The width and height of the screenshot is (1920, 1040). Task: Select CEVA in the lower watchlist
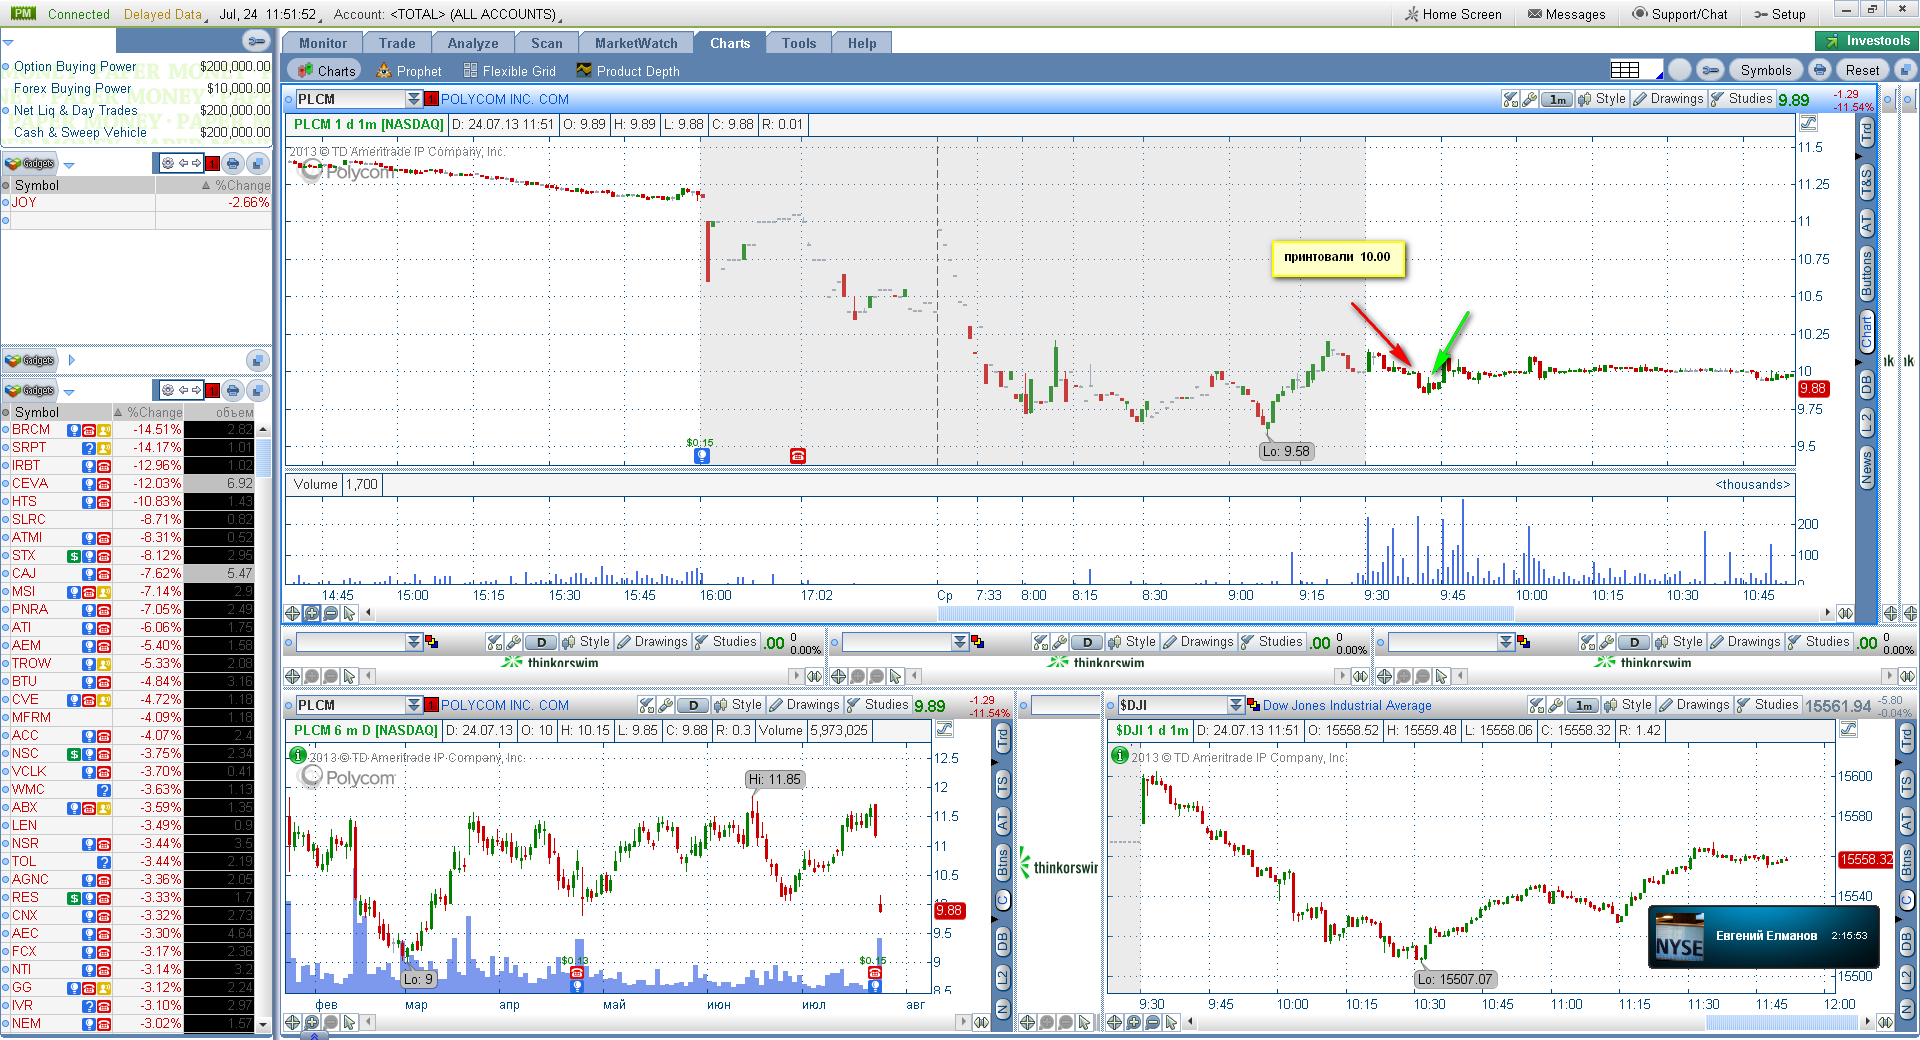tap(29, 483)
